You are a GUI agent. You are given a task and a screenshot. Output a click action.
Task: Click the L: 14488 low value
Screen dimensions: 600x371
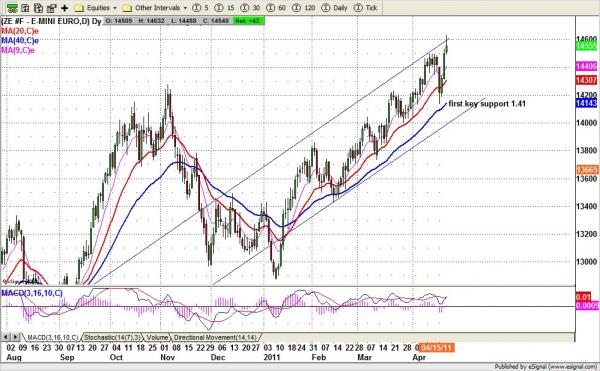coord(184,21)
